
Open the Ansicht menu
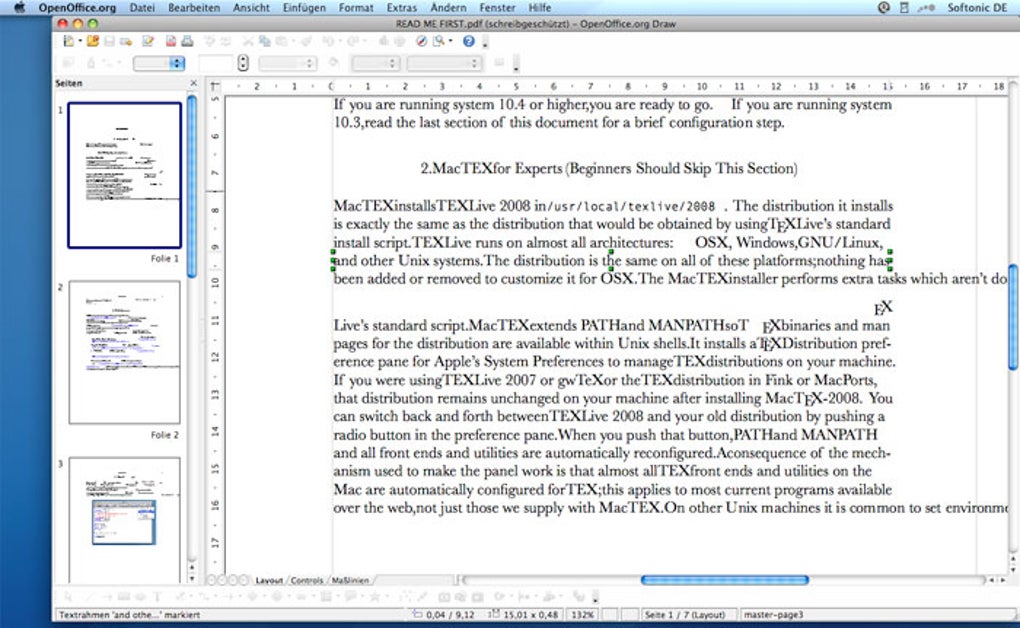tap(251, 8)
